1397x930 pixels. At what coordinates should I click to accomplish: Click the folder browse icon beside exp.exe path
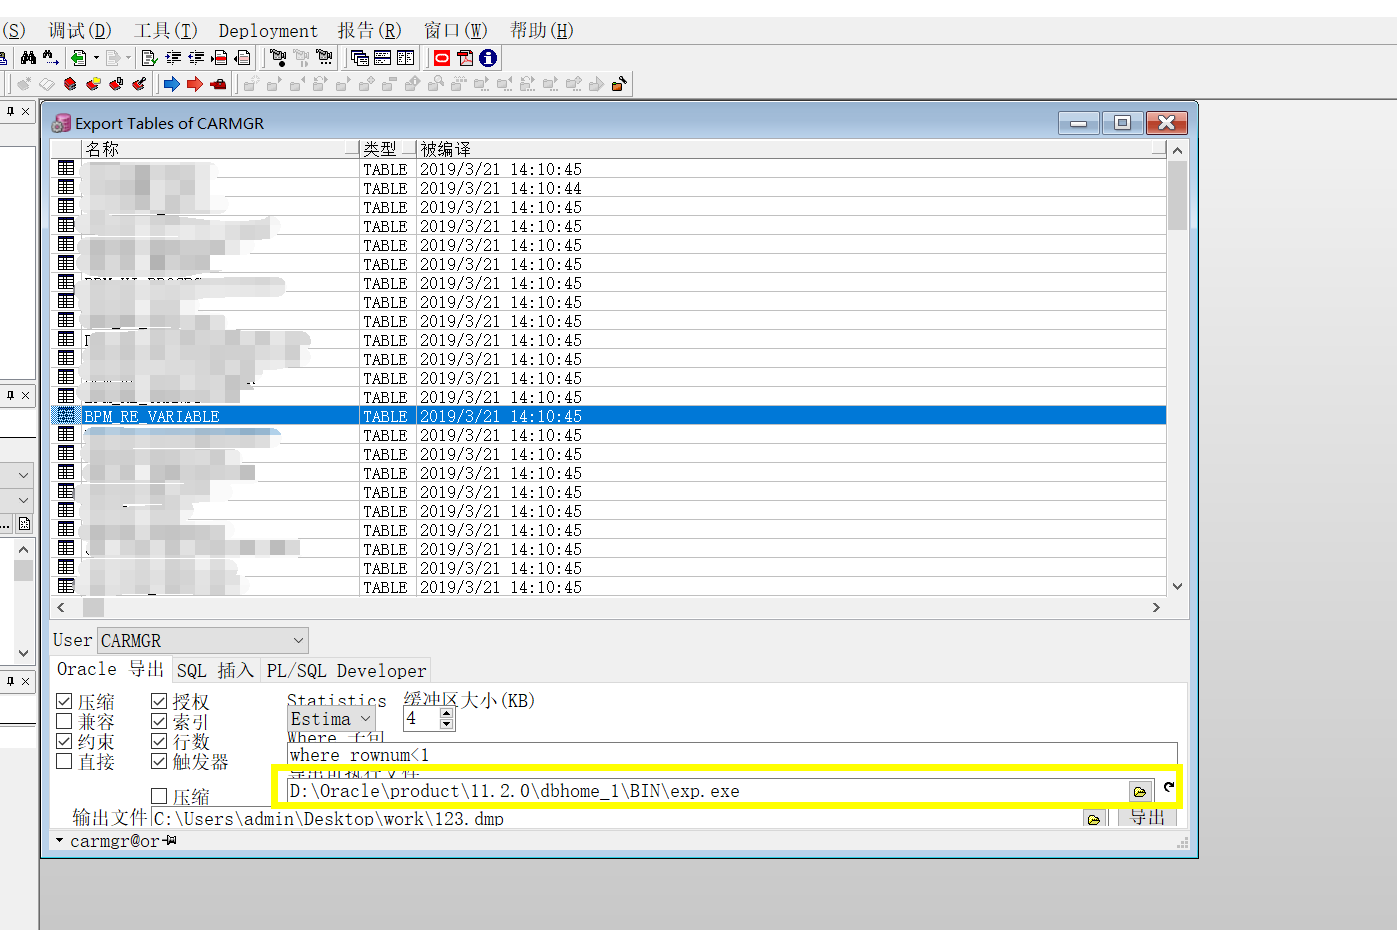1139,791
